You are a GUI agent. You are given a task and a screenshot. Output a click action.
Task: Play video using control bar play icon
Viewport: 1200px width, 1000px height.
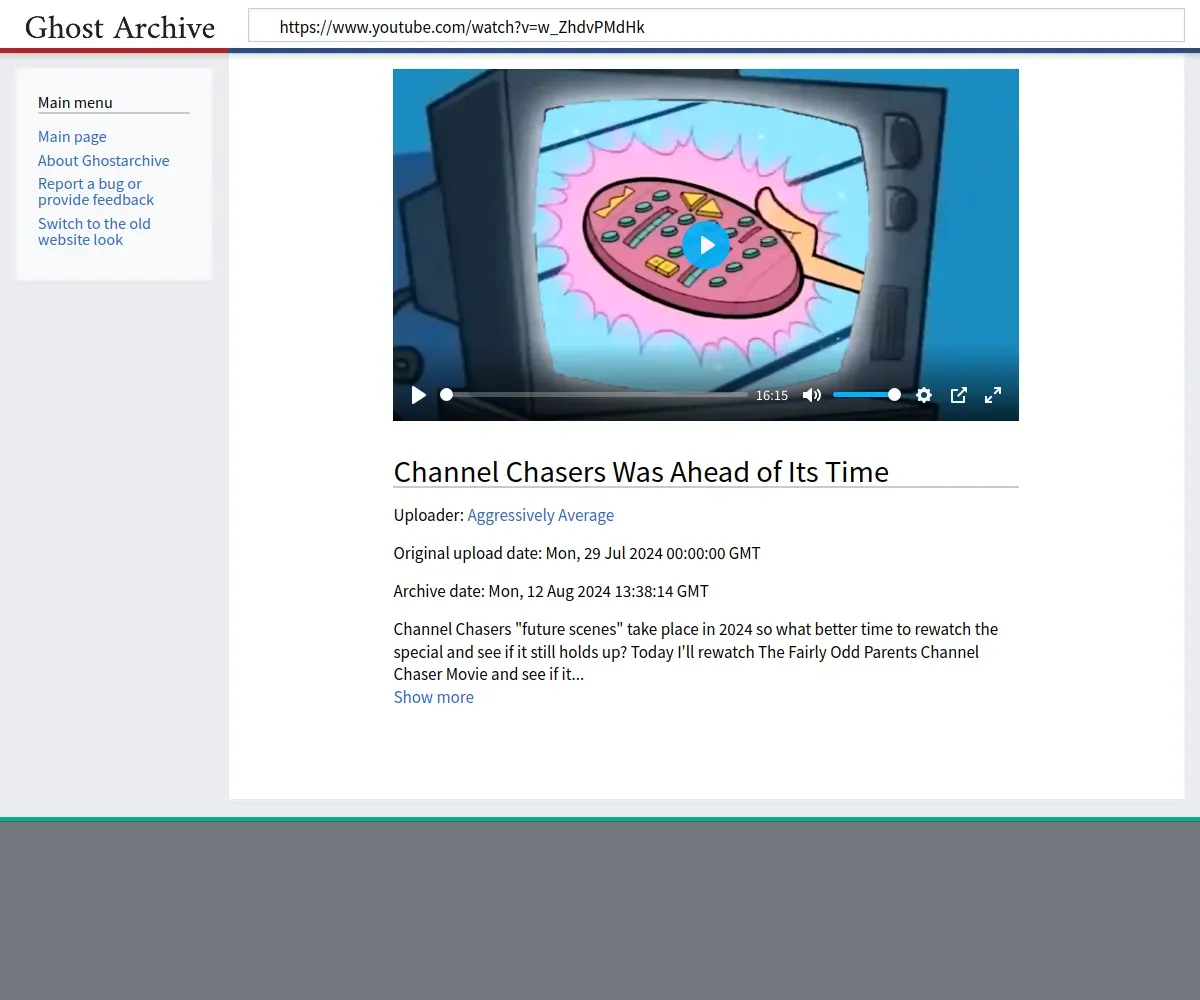(419, 395)
